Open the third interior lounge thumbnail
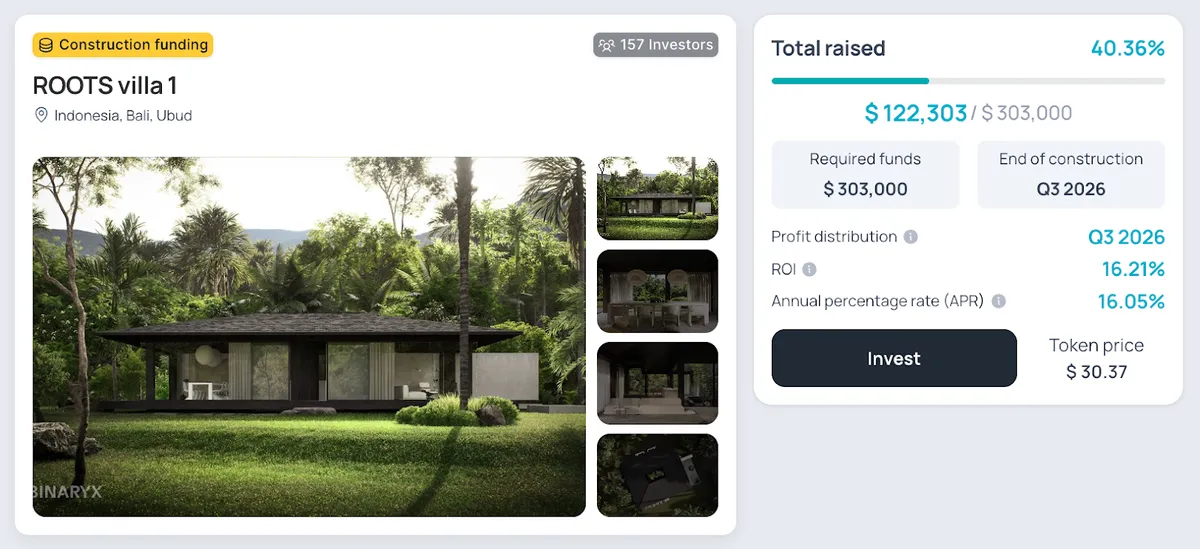Image resolution: width=1200 pixels, height=549 pixels. (x=657, y=383)
